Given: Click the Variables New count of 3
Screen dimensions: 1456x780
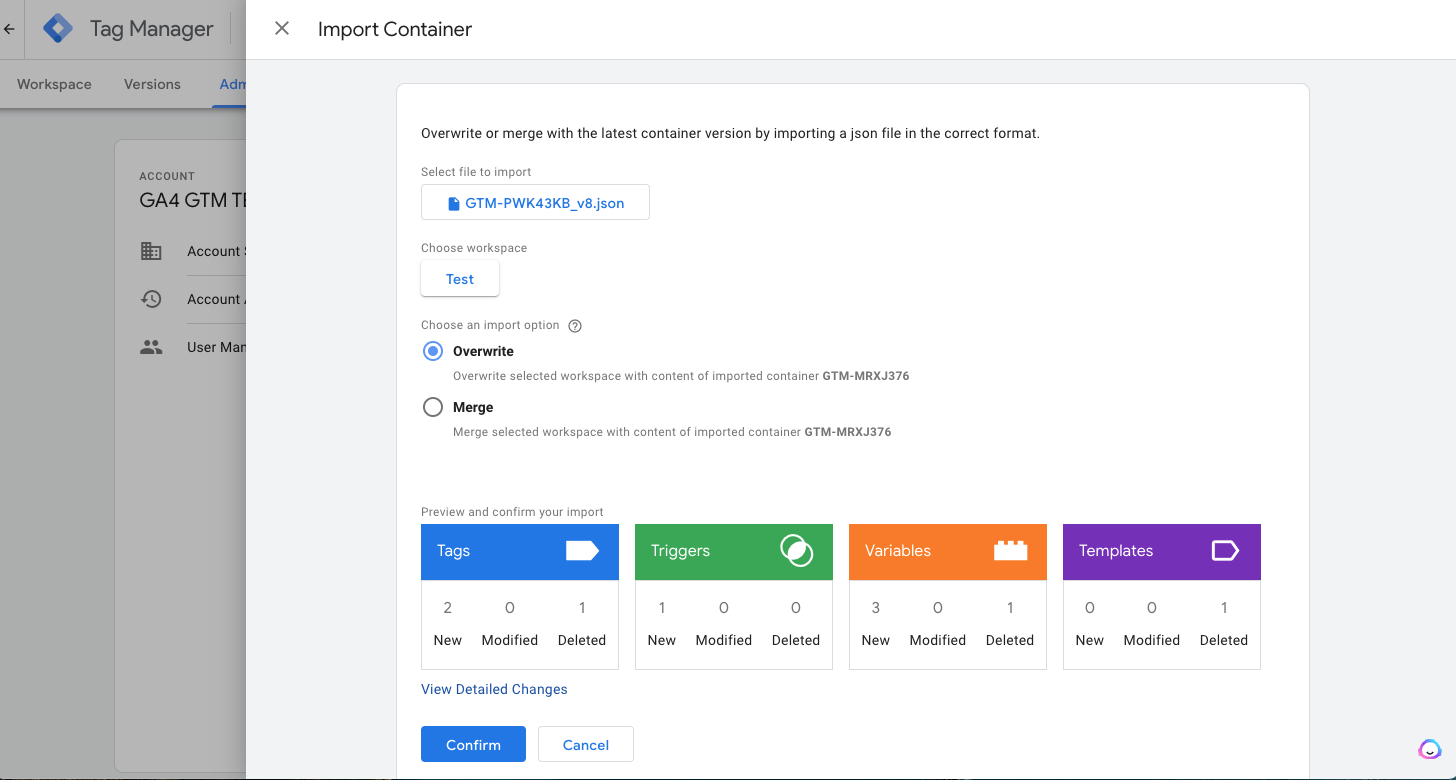Looking at the screenshot, I should [x=876, y=607].
